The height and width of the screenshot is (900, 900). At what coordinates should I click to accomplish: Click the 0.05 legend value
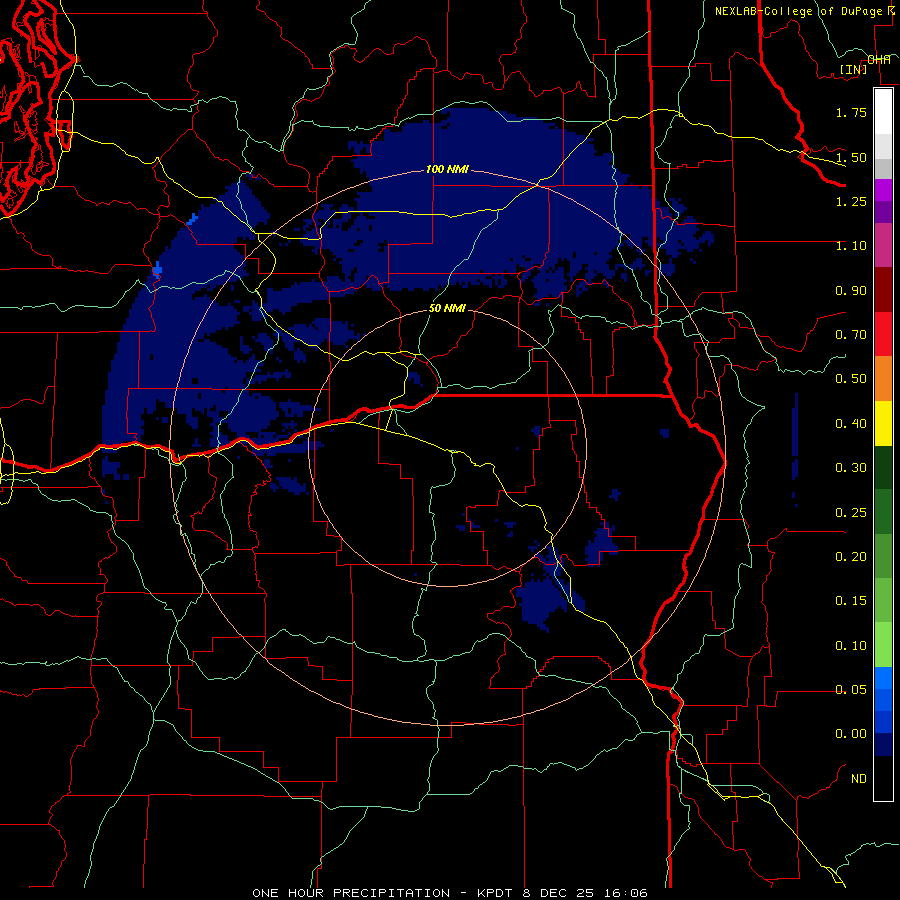click(851, 690)
